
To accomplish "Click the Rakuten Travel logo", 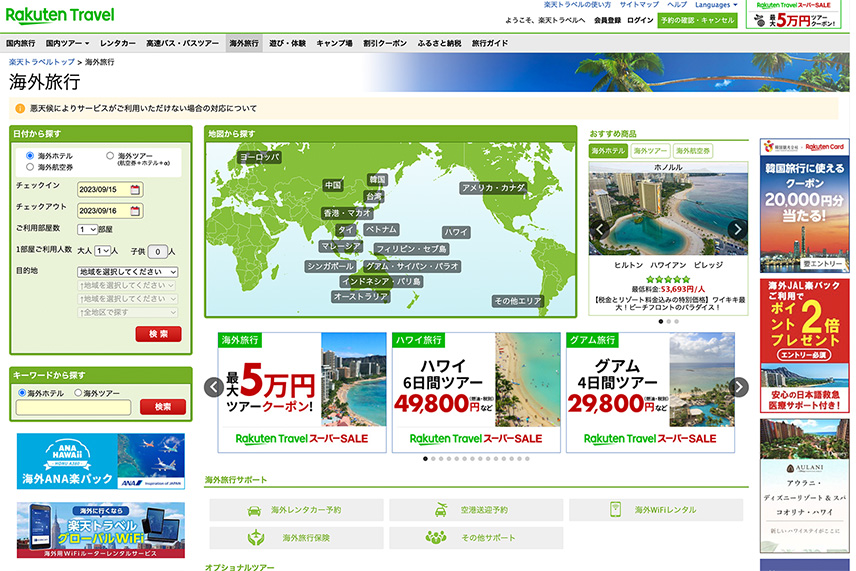I will coord(60,15).
